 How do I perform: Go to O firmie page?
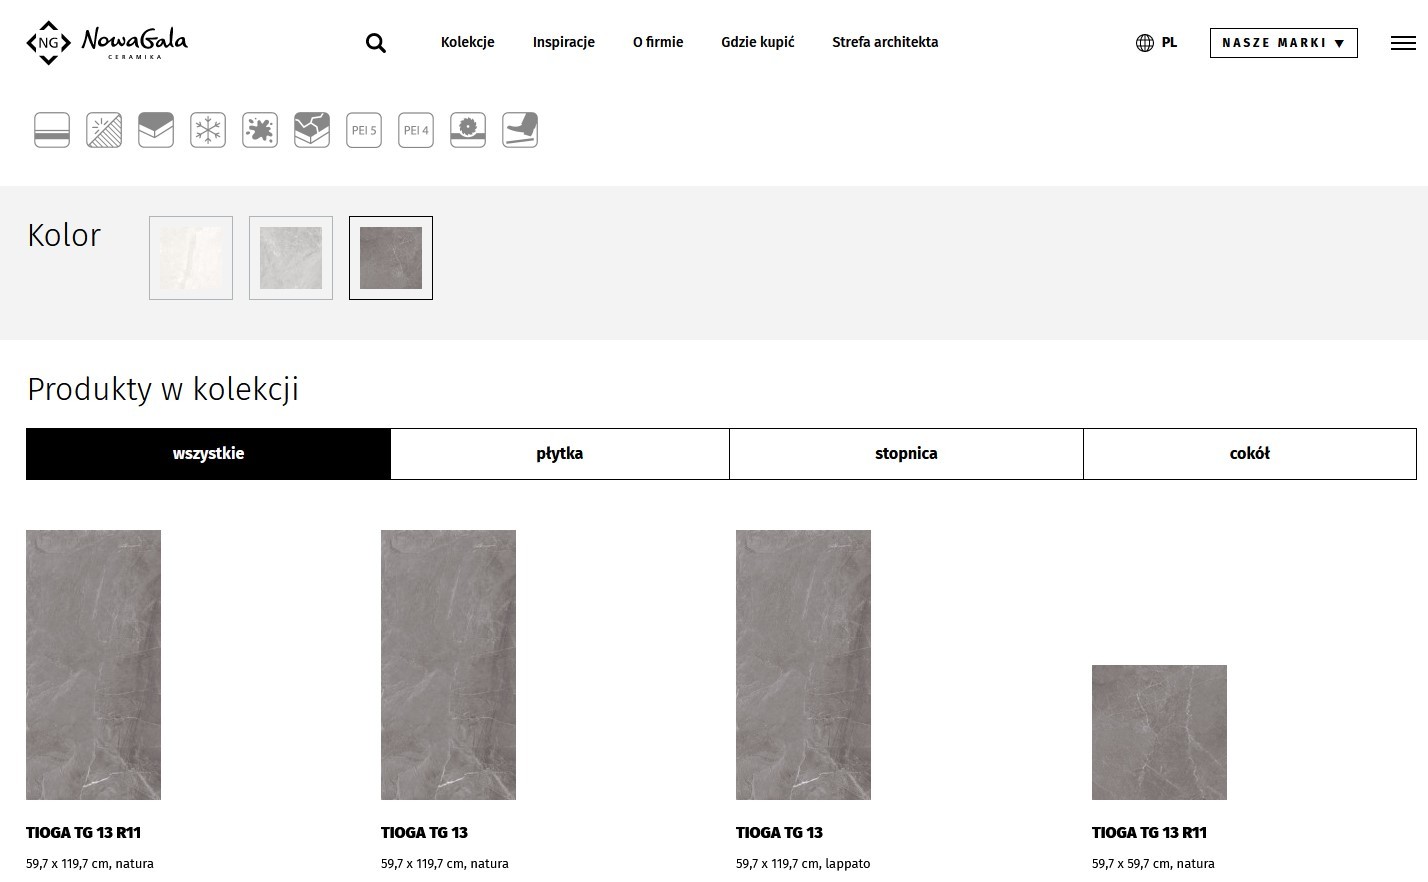658,42
